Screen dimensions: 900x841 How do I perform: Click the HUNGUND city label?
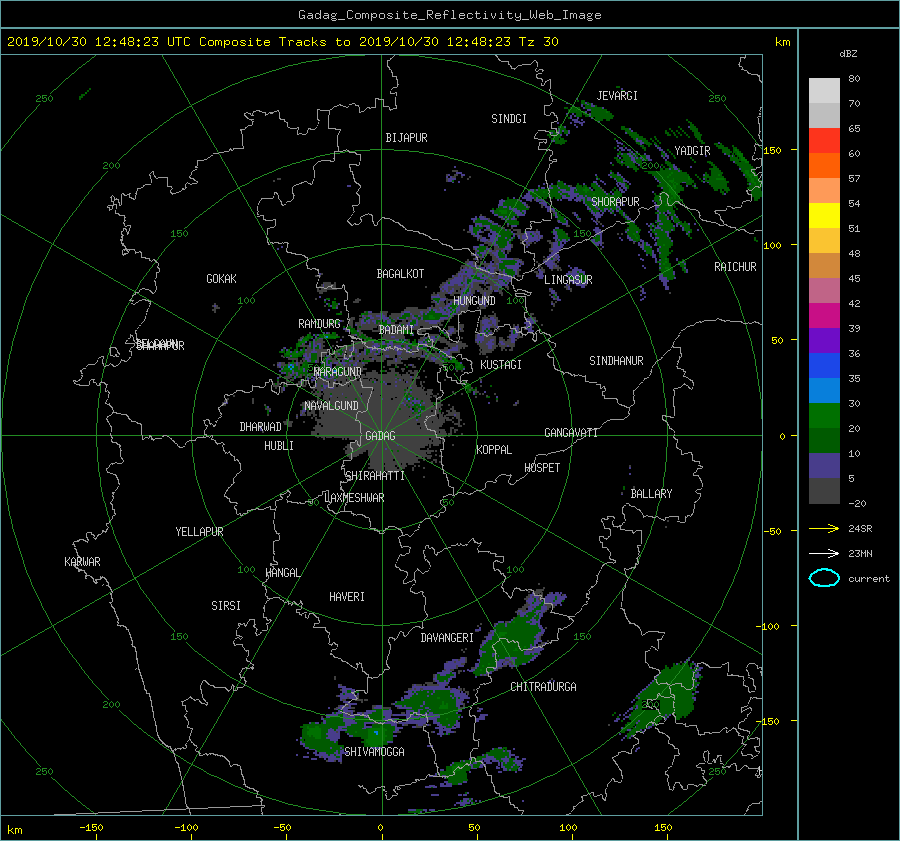pos(474,301)
